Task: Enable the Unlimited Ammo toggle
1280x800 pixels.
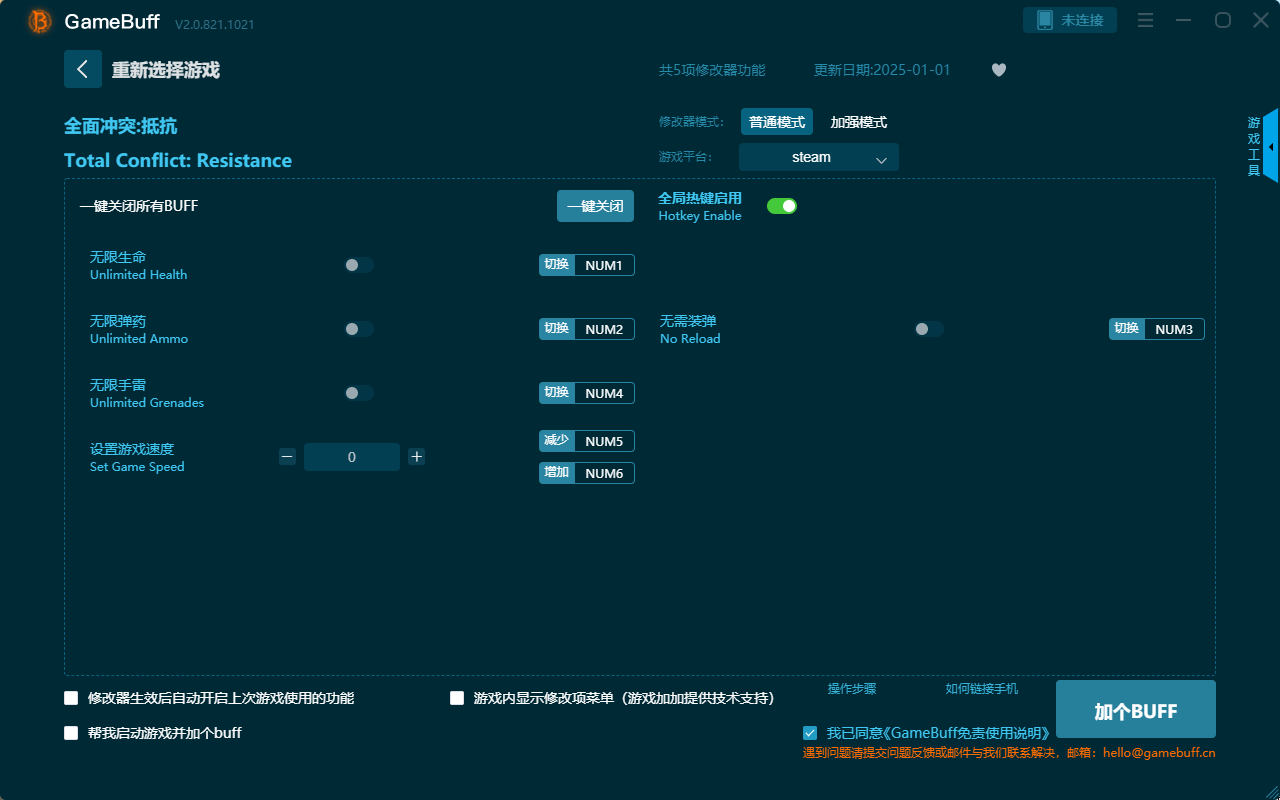Action: coord(359,328)
